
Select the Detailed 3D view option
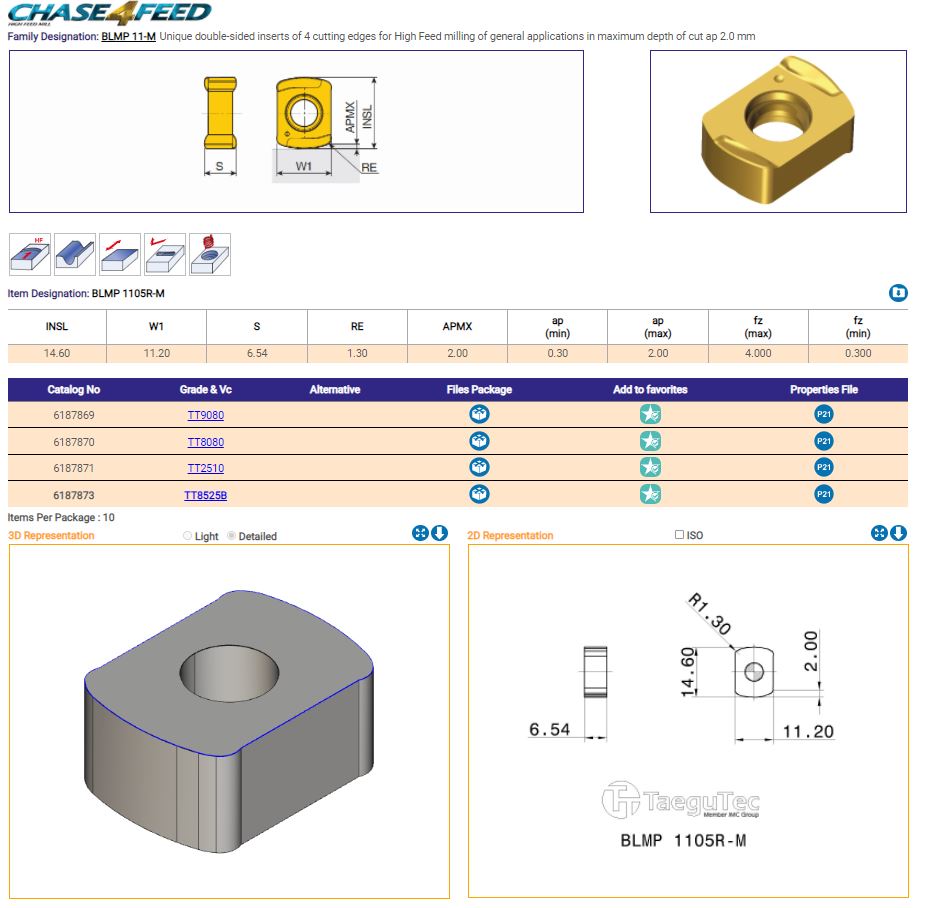tap(232, 536)
